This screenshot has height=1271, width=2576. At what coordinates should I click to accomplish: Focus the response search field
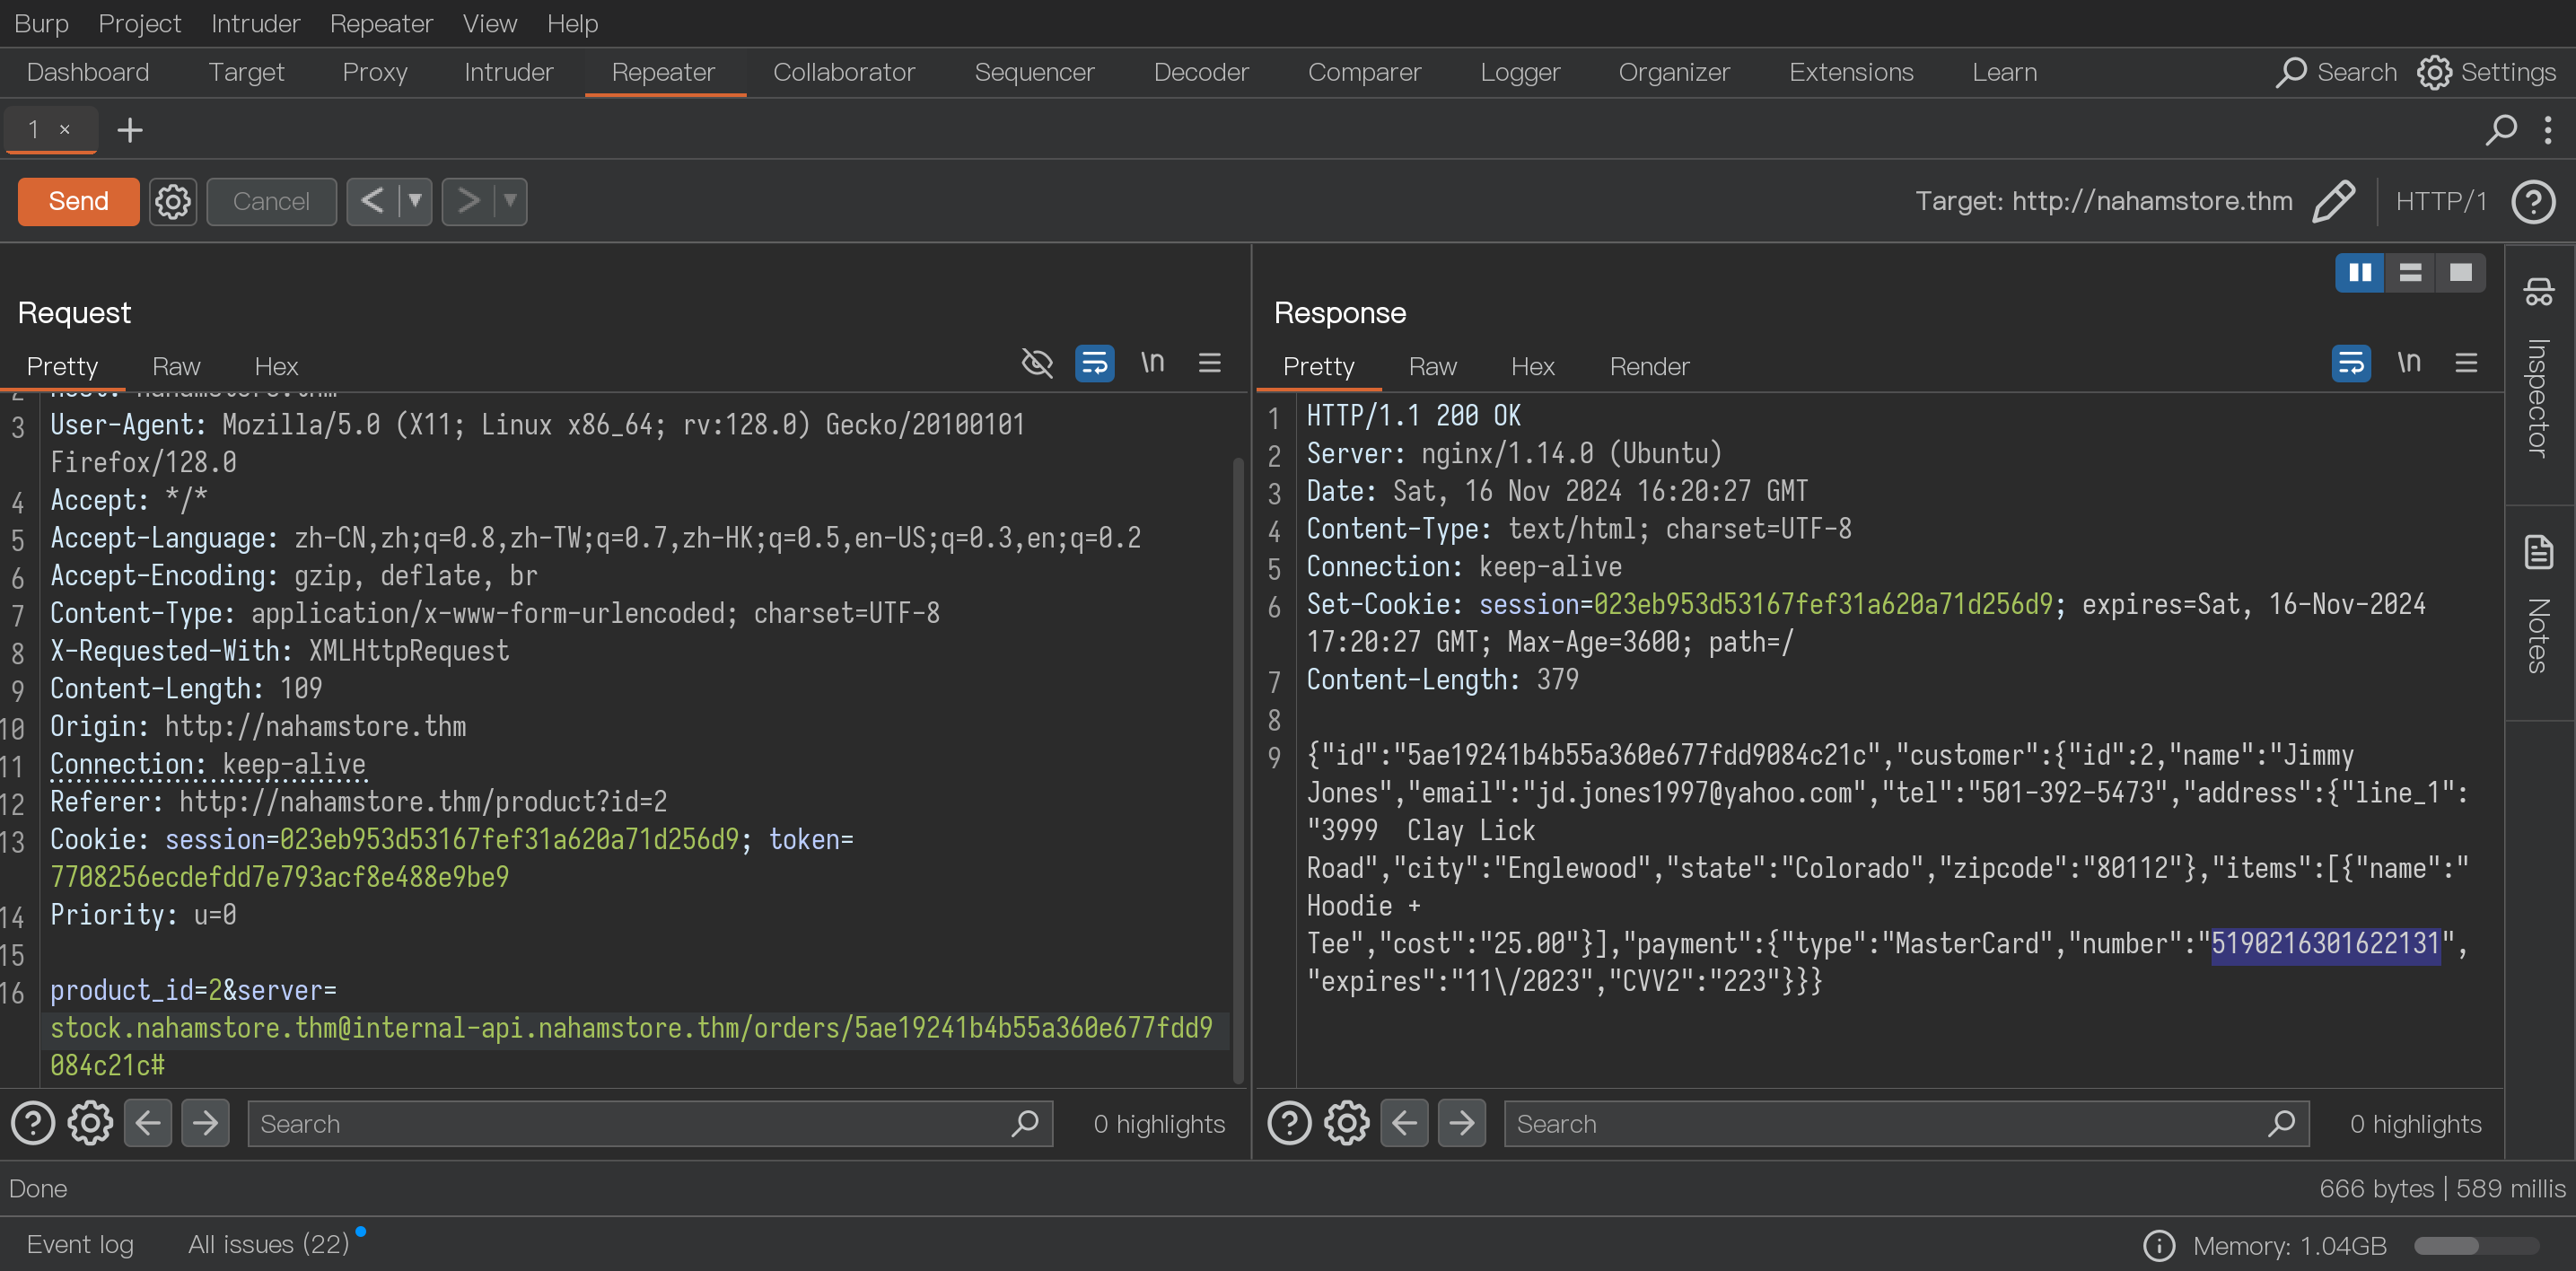click(1906, 1123)
